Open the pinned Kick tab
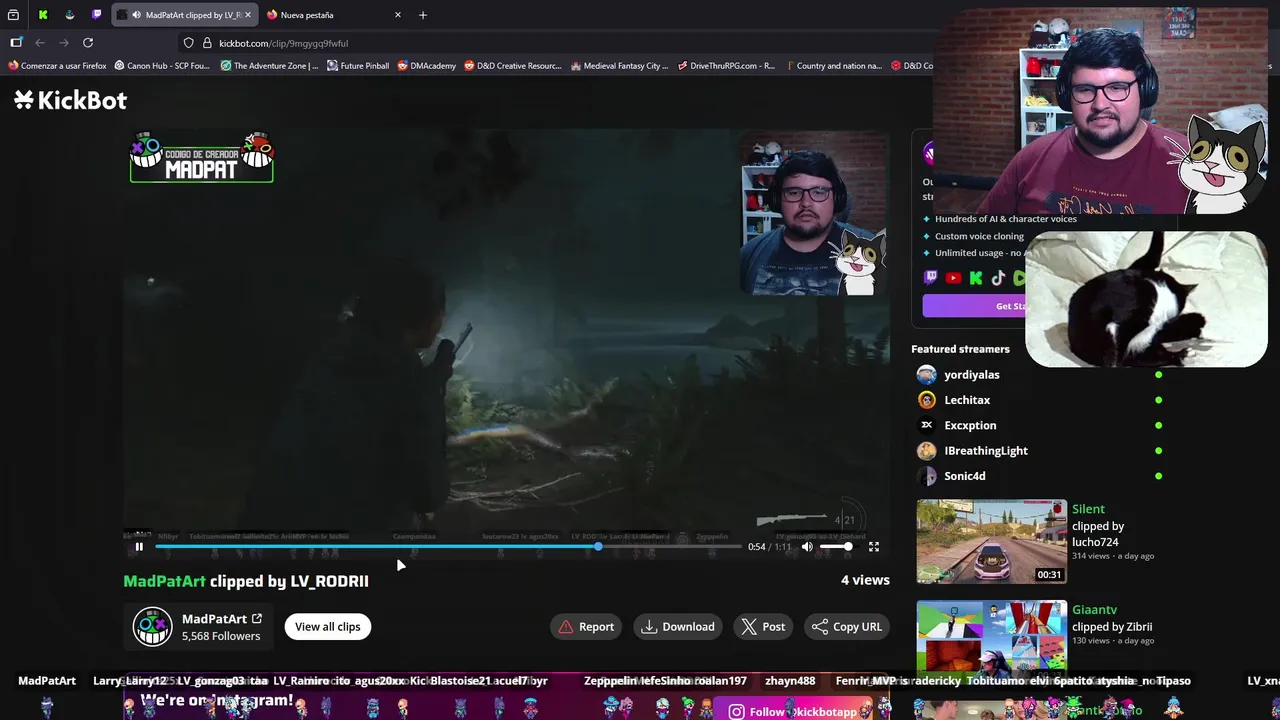 point(43,15)
